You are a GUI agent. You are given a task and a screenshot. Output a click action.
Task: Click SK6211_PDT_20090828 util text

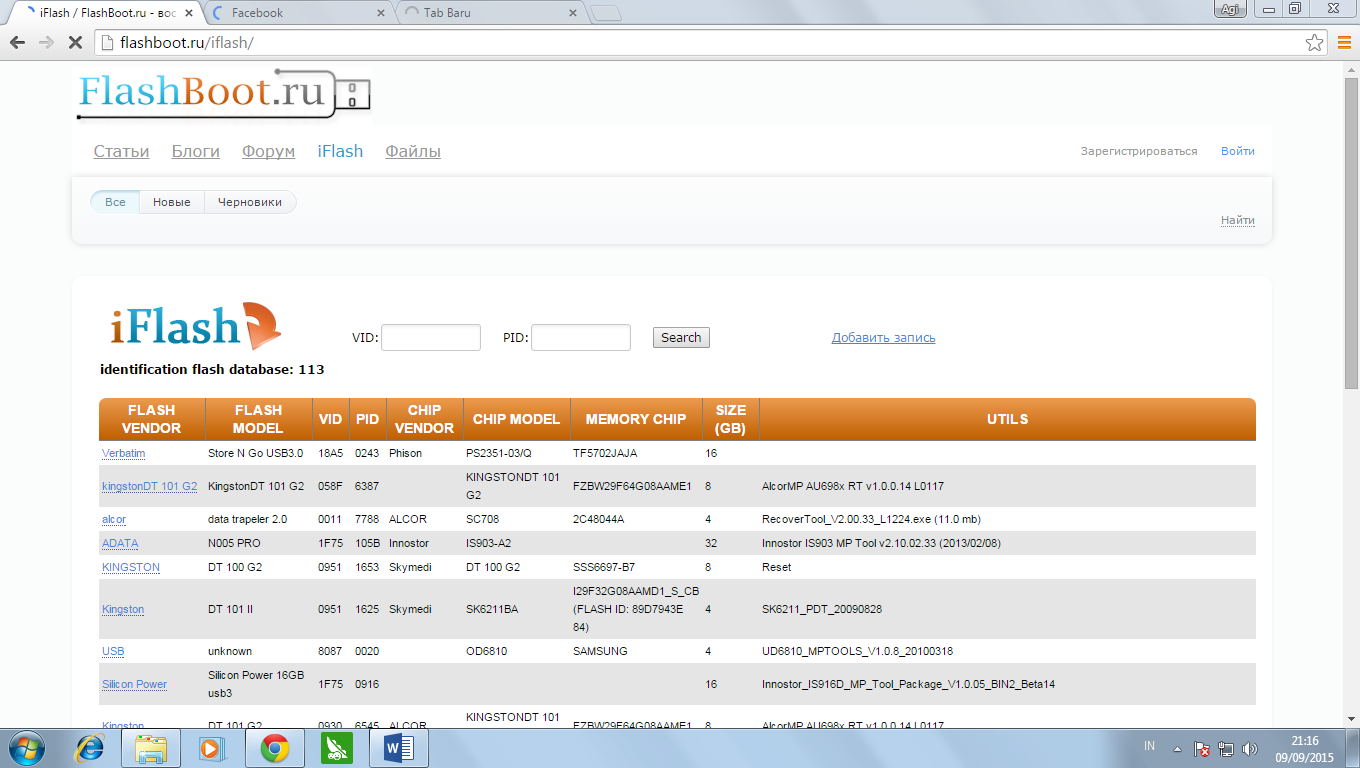coord(822,609)
